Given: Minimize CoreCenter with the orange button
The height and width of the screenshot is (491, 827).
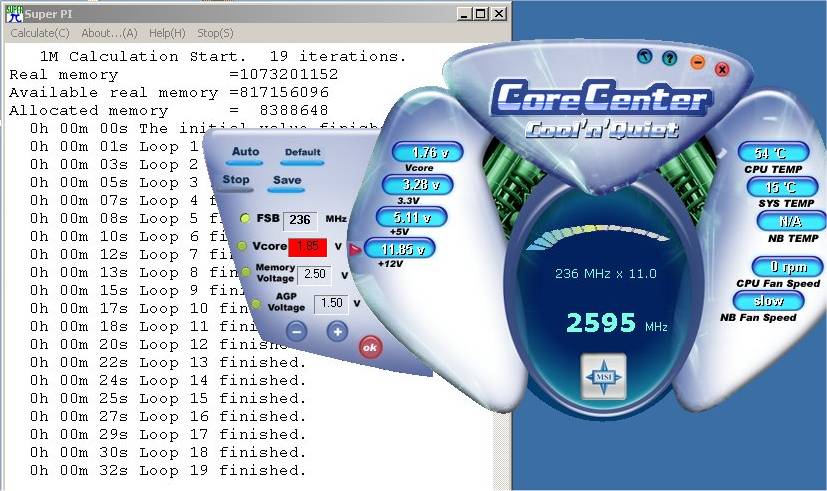Looking at the screenshot, I should 697,63.
